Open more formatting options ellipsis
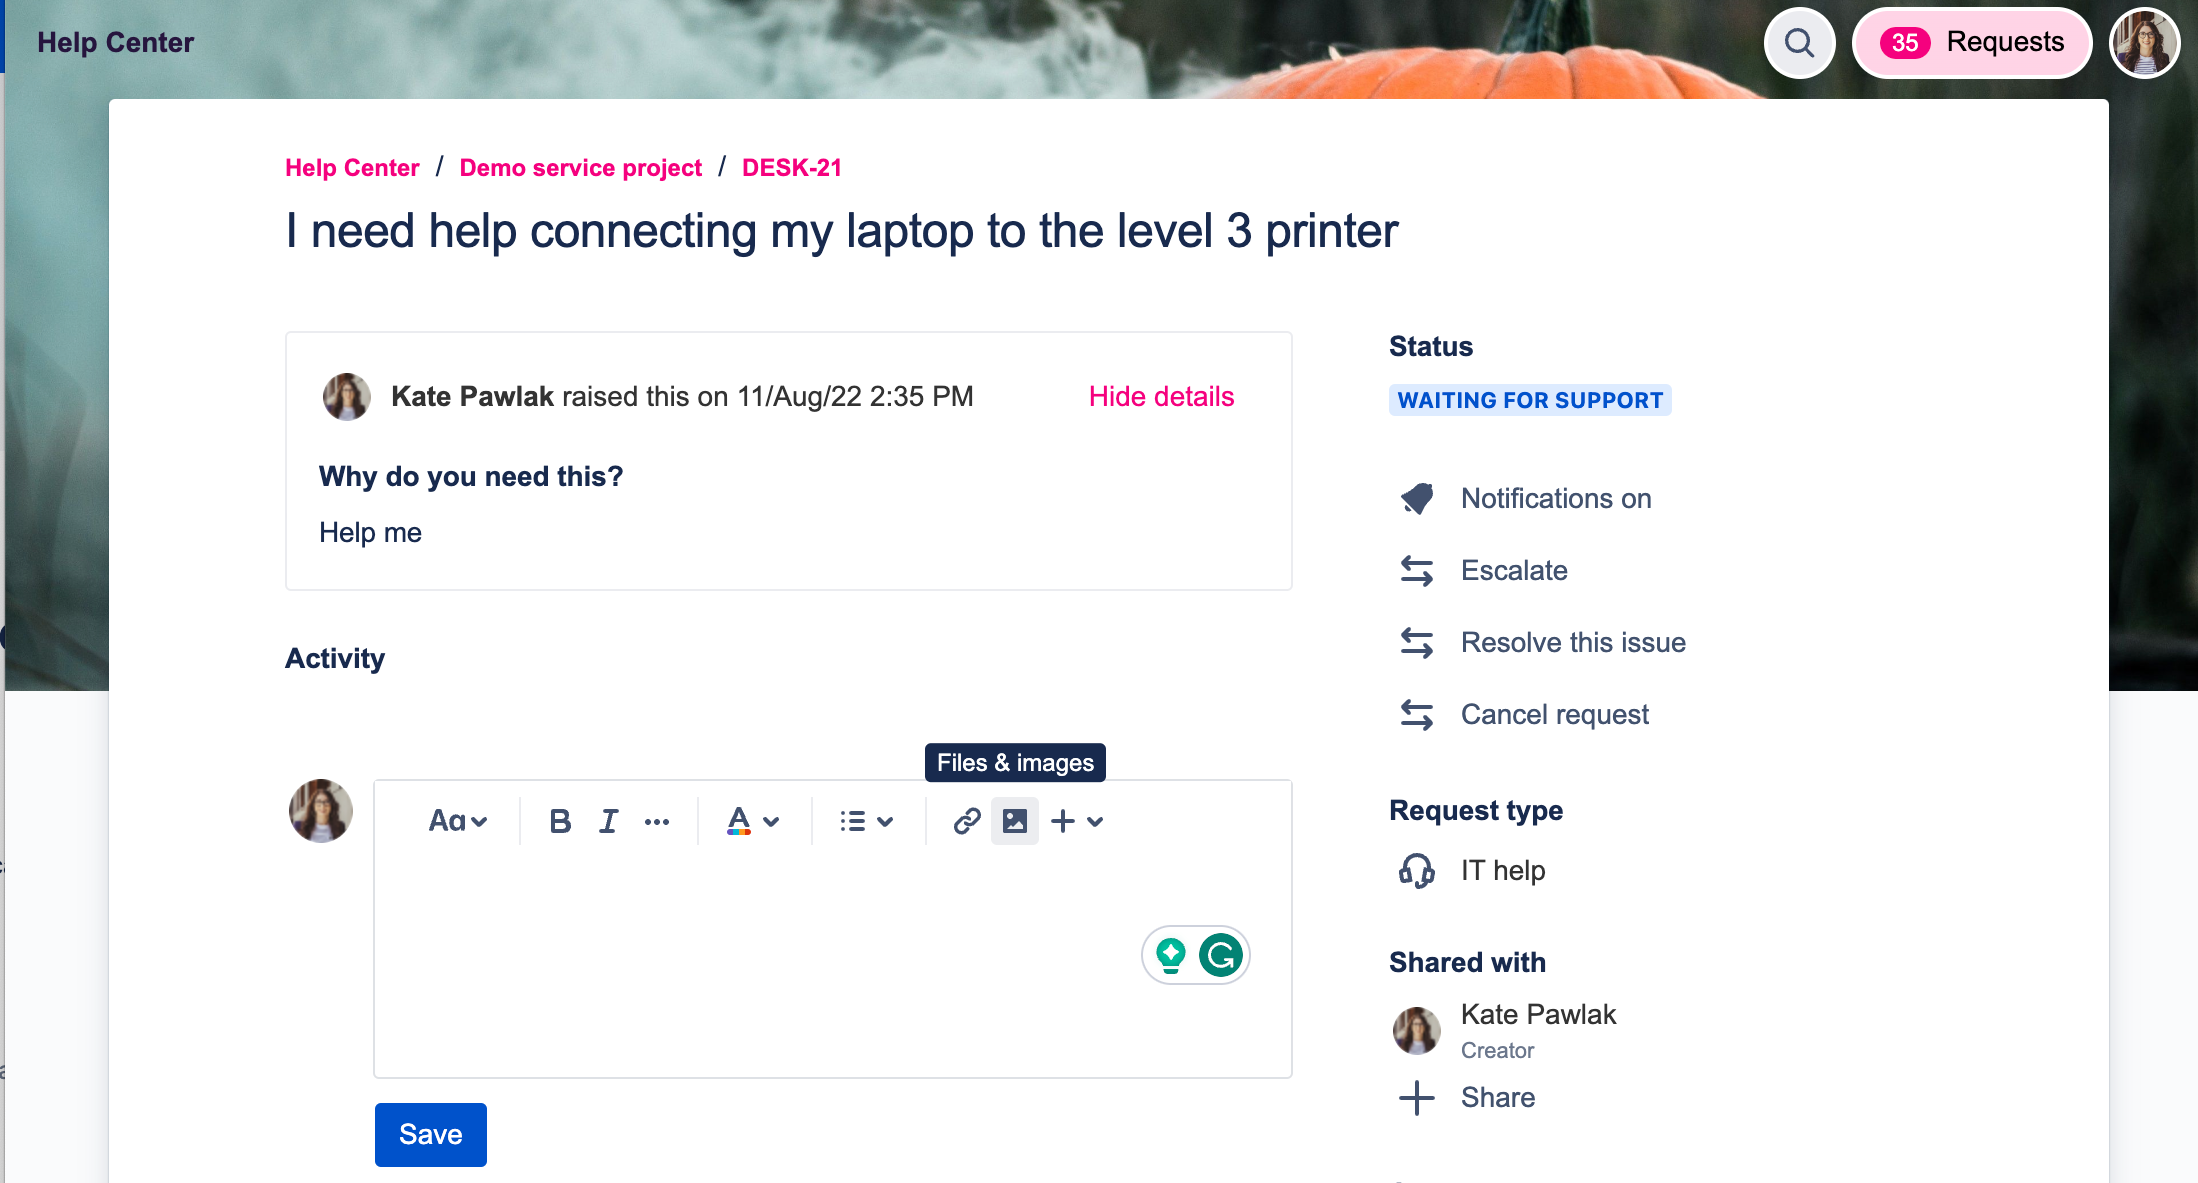 click(x=657, y=821)
